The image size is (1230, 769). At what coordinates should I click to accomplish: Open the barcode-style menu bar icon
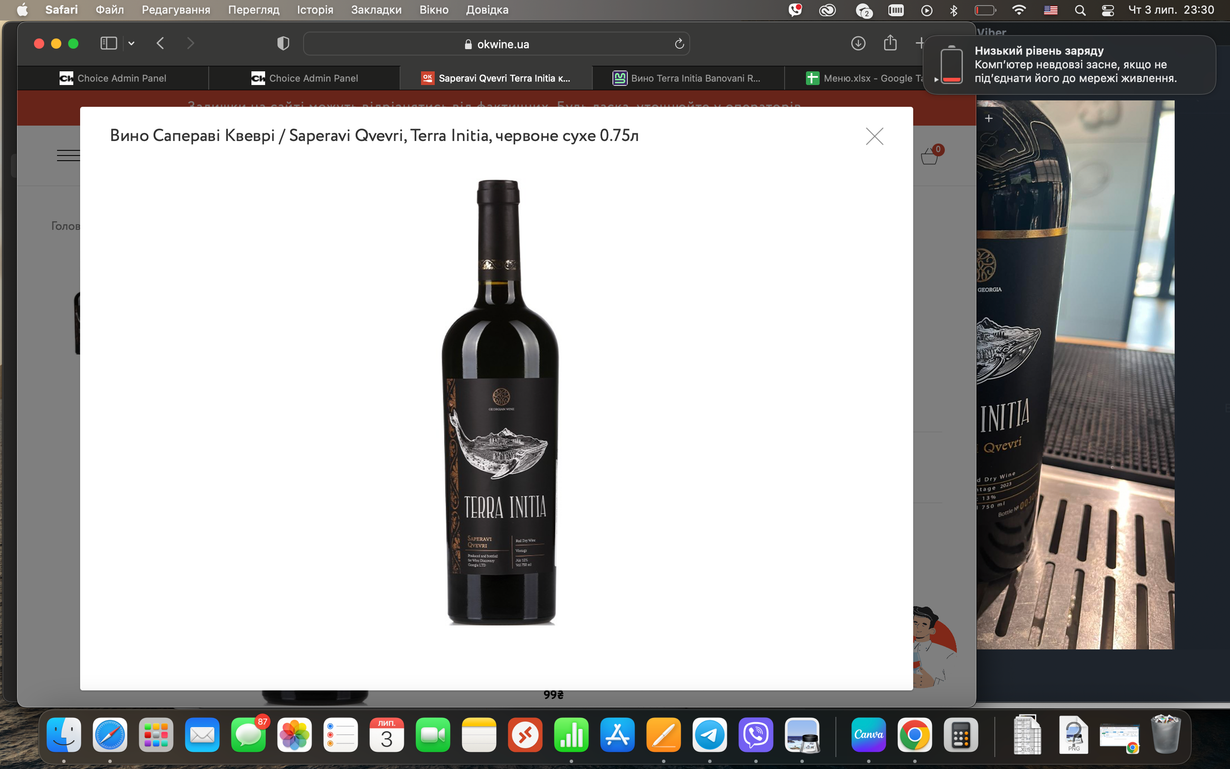[x=896, y=10]
